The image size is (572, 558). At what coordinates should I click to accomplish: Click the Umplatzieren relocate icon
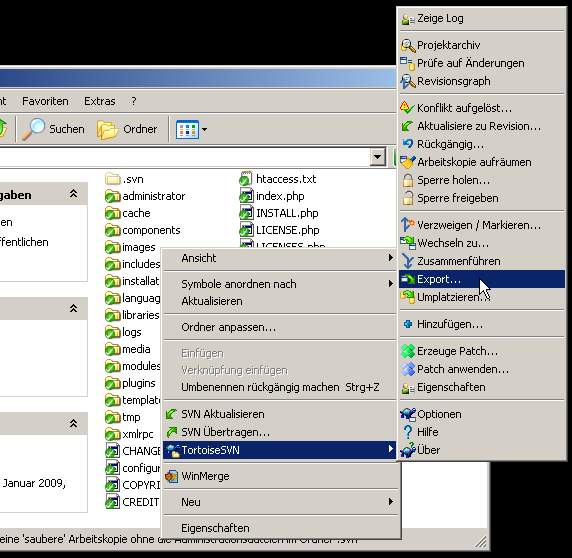point(408,297)
